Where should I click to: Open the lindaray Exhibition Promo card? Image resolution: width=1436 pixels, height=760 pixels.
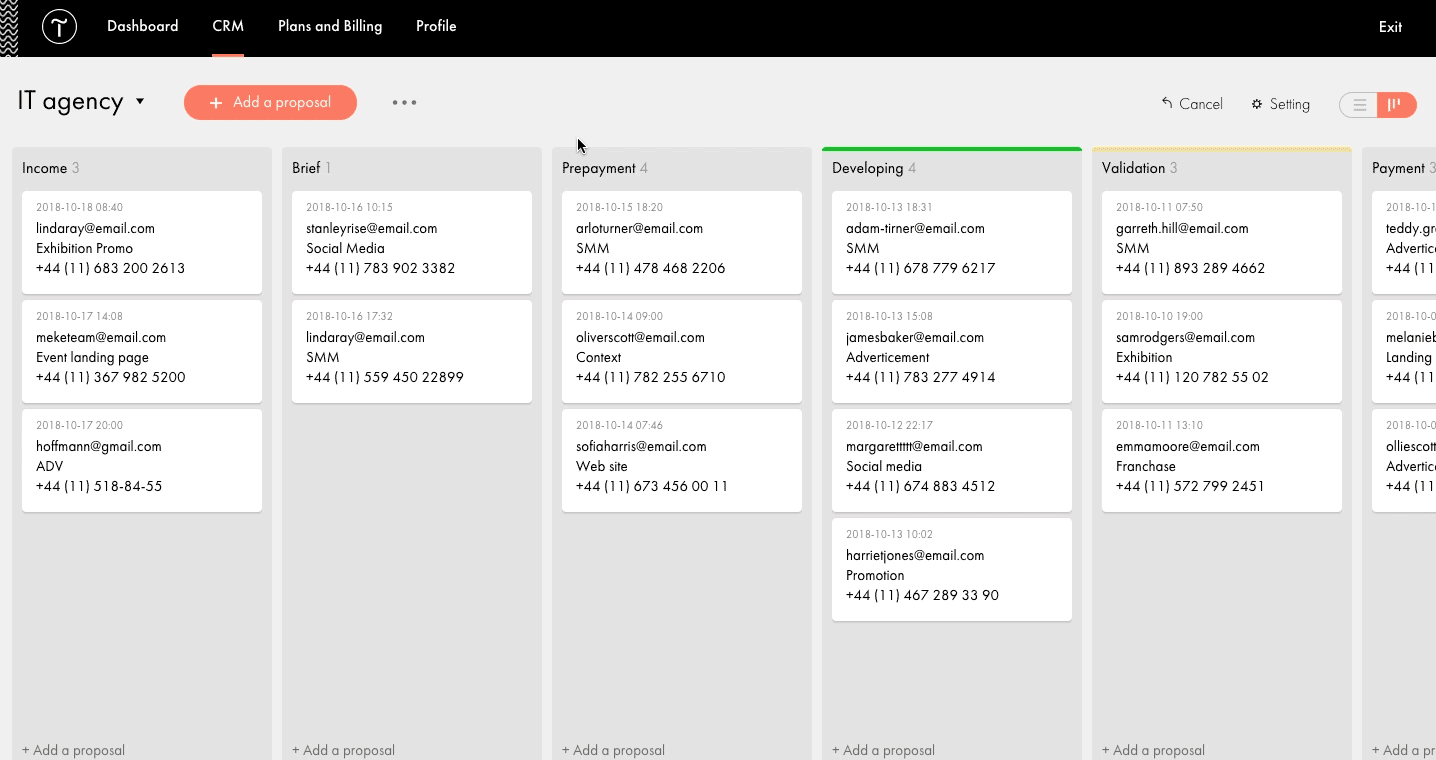click(x=141, y=242)
